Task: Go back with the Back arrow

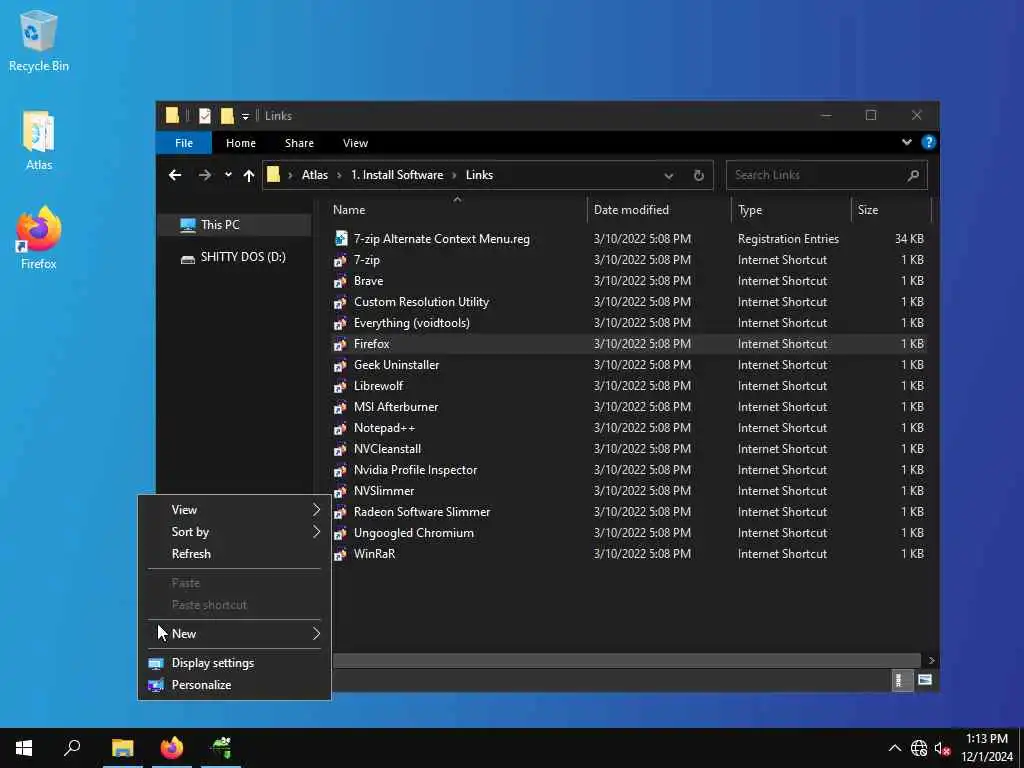Action: tap(174, 175)
